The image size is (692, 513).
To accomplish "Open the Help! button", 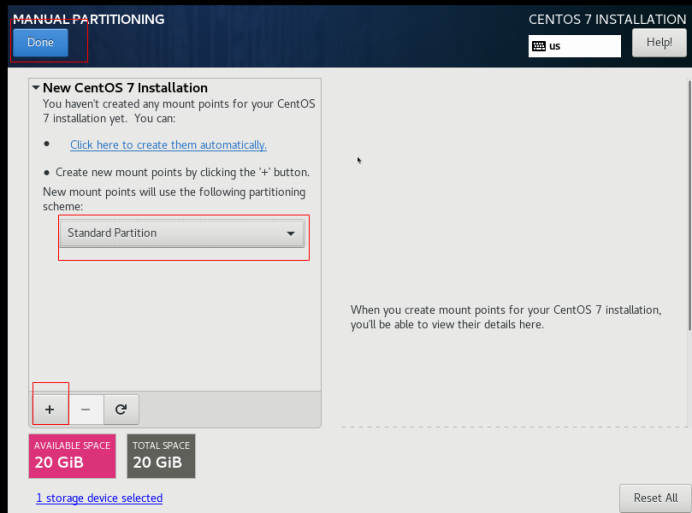I will [659, 43].
